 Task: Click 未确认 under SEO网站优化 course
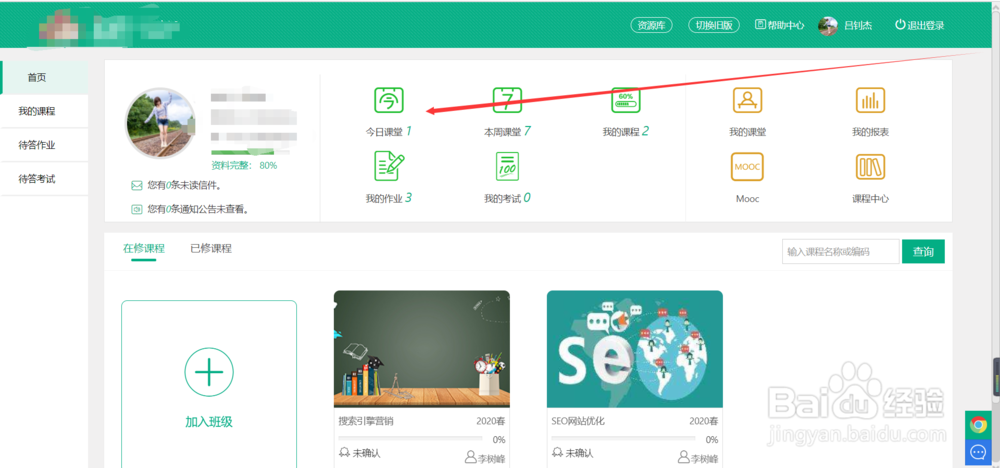580,453
